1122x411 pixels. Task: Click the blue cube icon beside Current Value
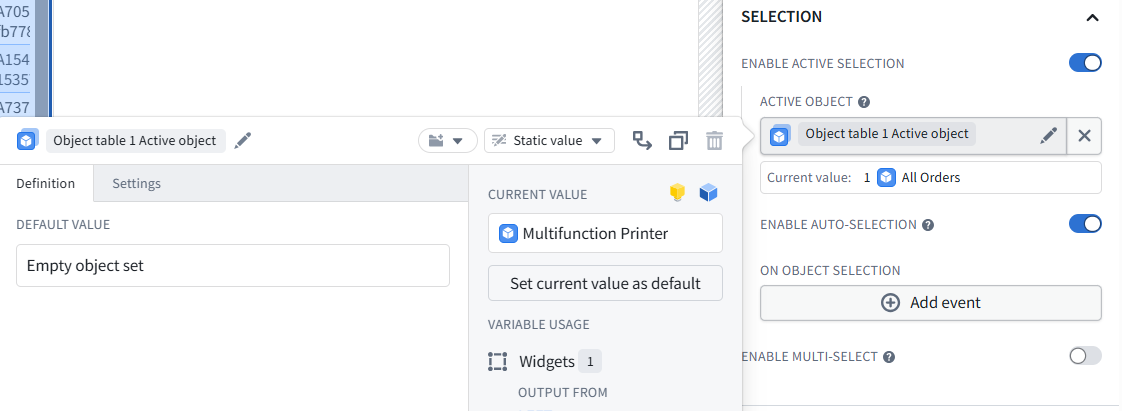(708, 193)
